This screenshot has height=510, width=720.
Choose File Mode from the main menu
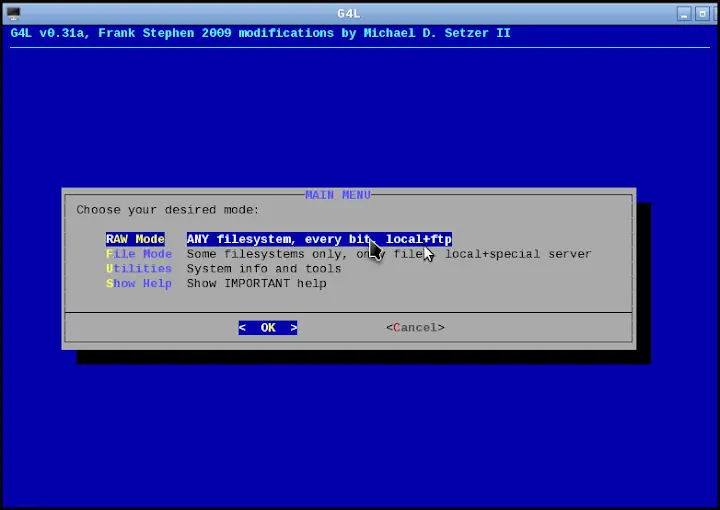pos(139,254)
